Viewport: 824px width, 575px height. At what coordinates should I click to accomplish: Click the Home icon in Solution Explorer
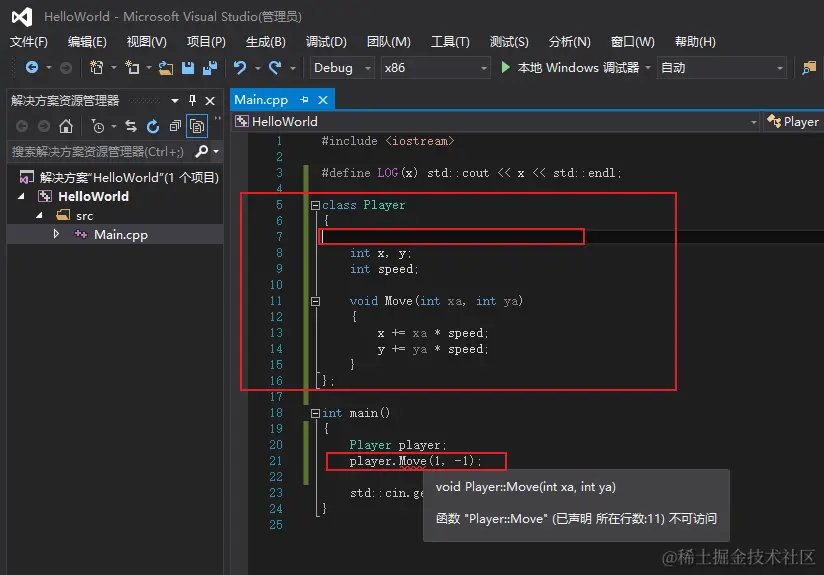[66, 126]
